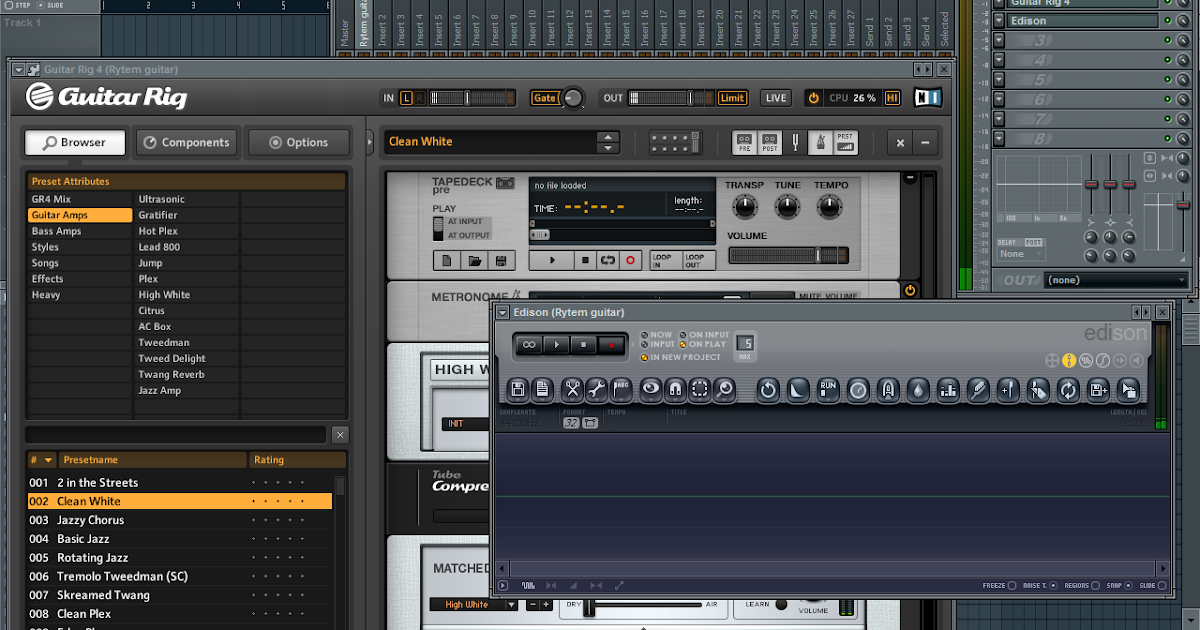Toggle Edison REGIONS option
This screenshot has height=630, width=1200.
coord(1081,585)
